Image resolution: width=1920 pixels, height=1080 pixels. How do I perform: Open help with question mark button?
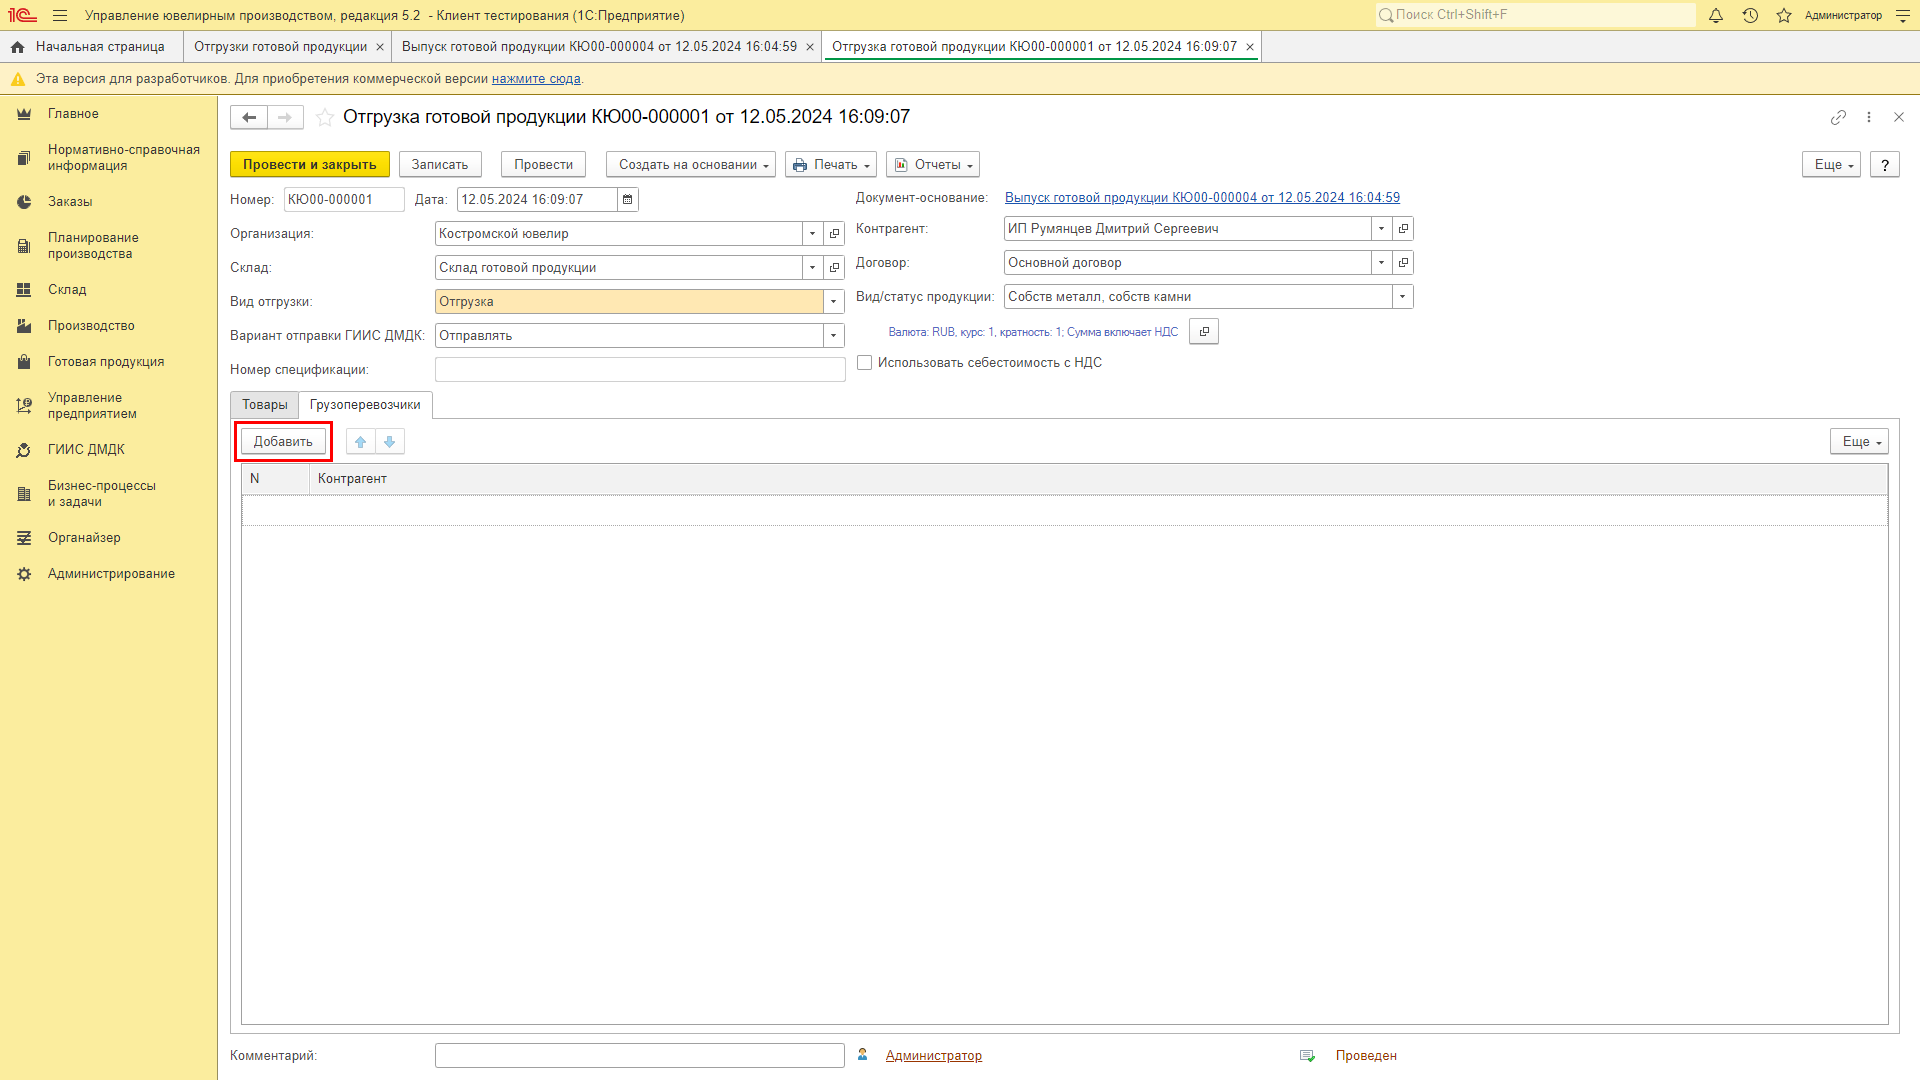(1885, 165)
